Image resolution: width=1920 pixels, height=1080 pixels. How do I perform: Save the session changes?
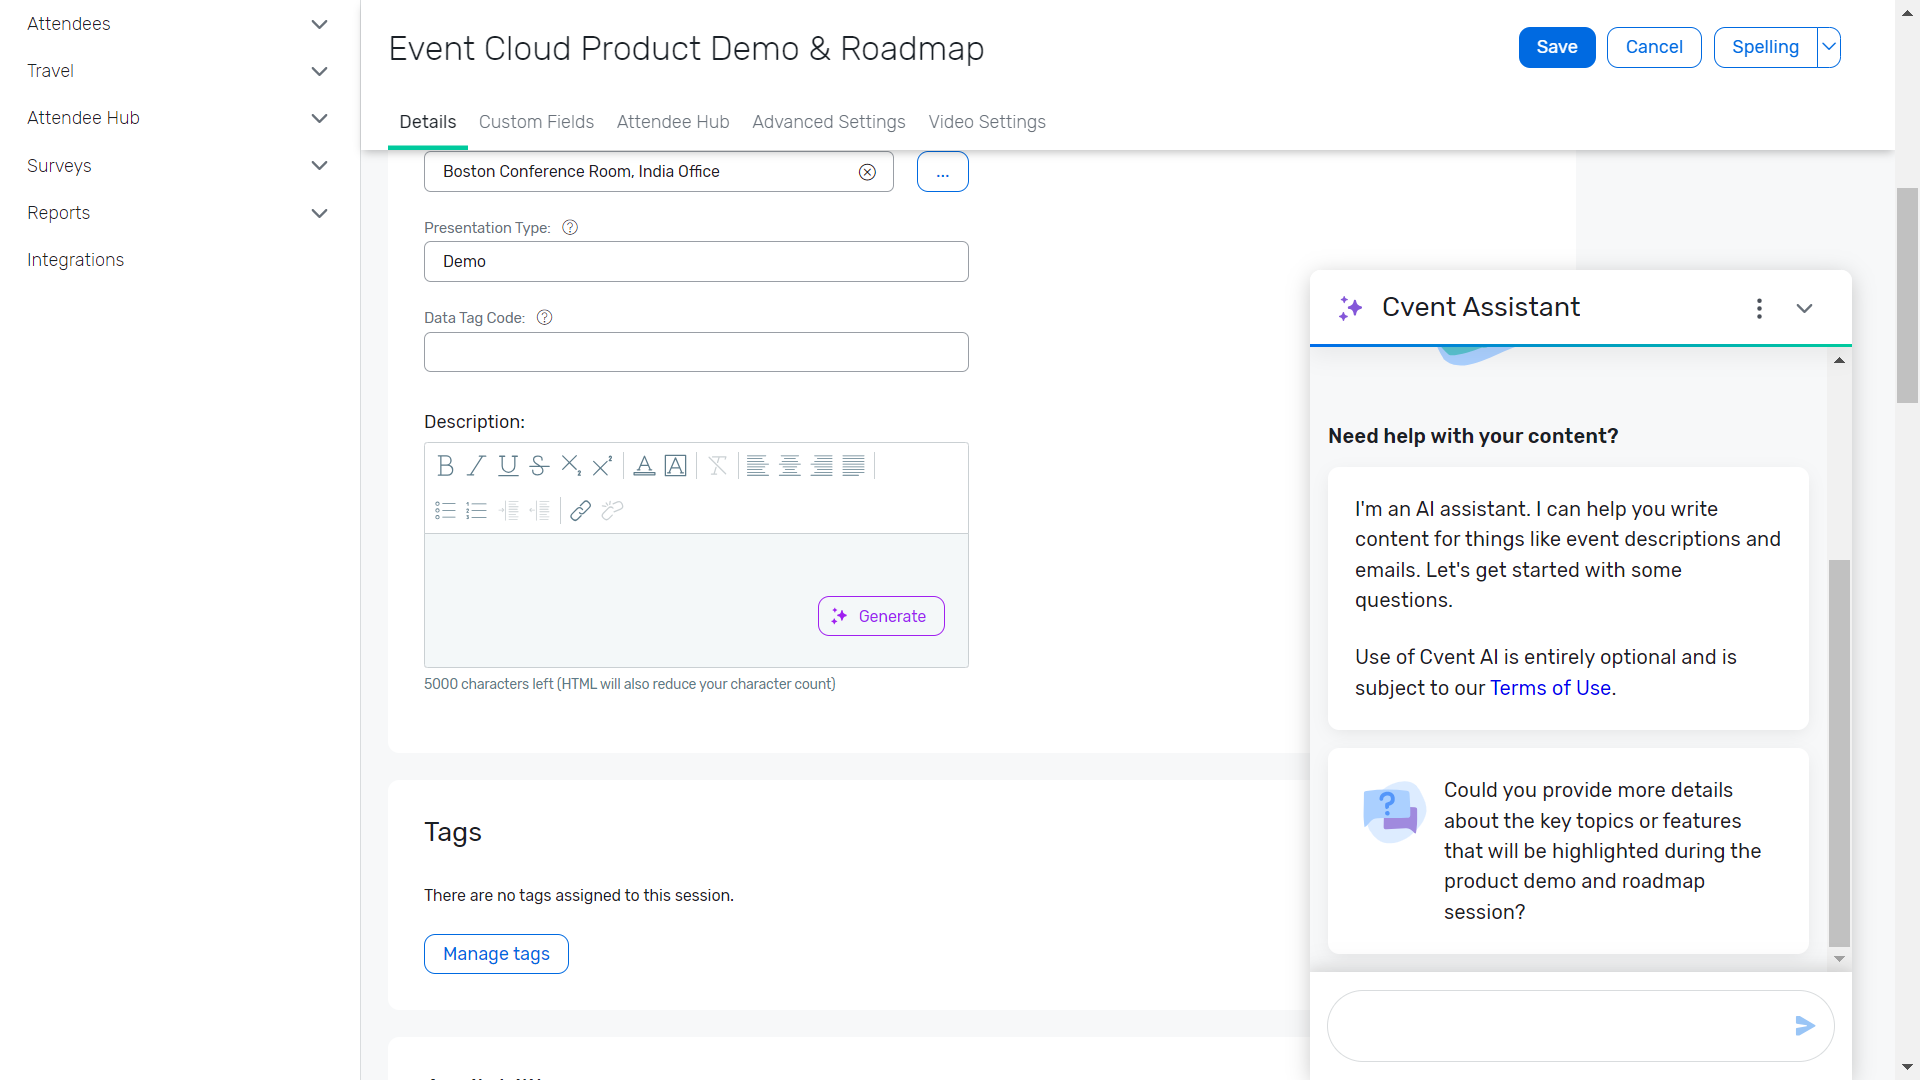pyautogui.click(x=1557, y=47)
